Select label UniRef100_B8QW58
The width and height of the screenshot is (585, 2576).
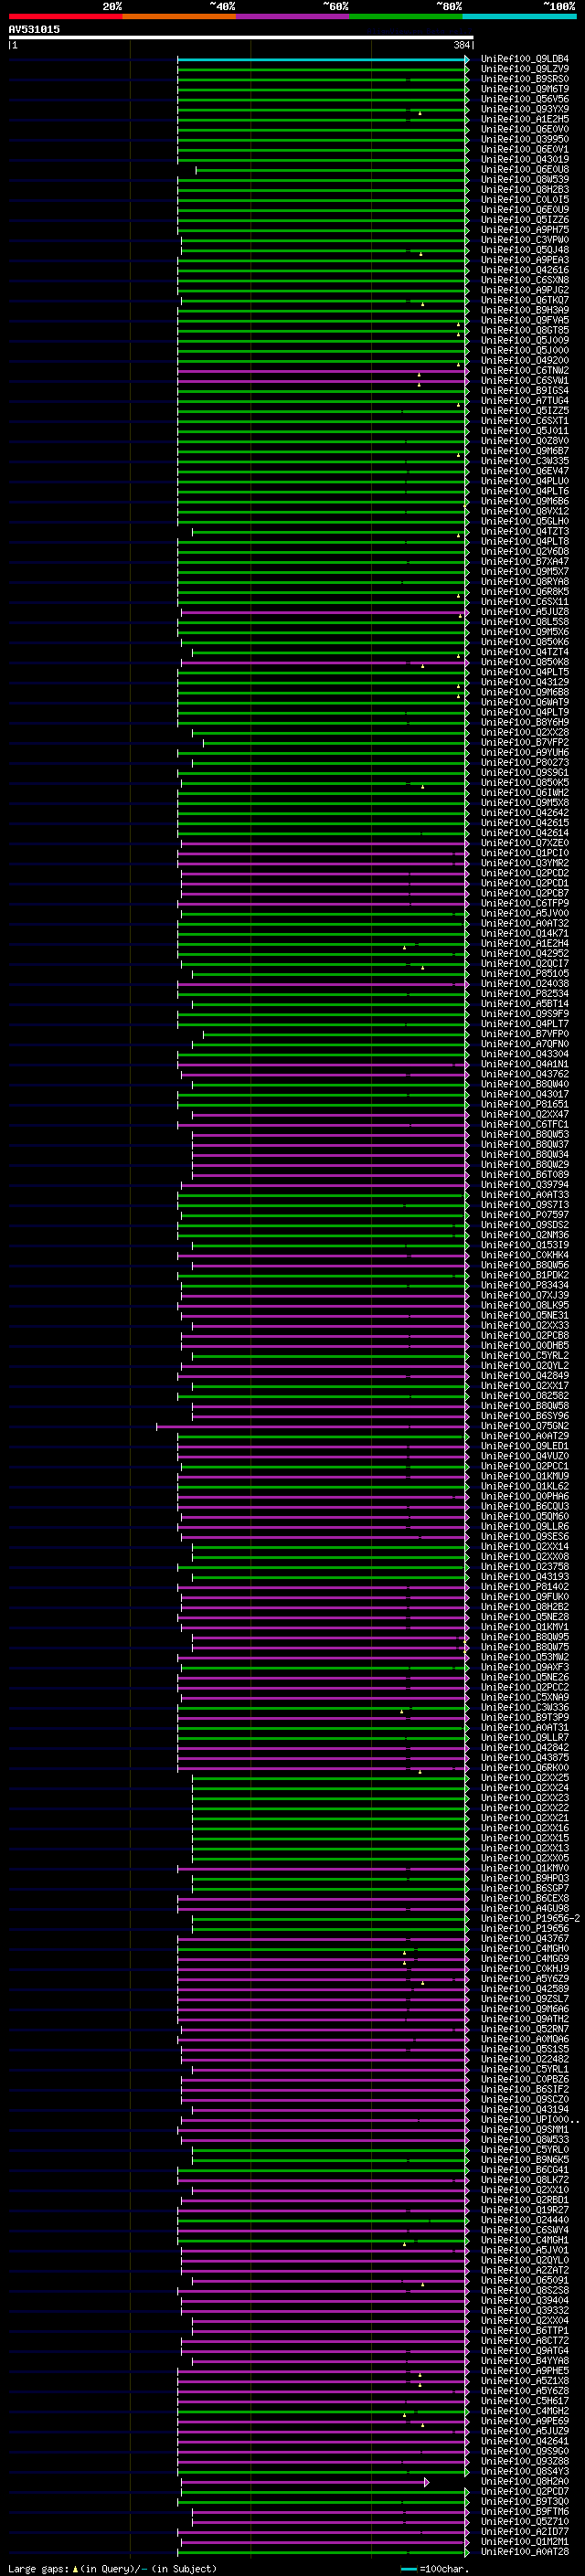click(525, 1406)
